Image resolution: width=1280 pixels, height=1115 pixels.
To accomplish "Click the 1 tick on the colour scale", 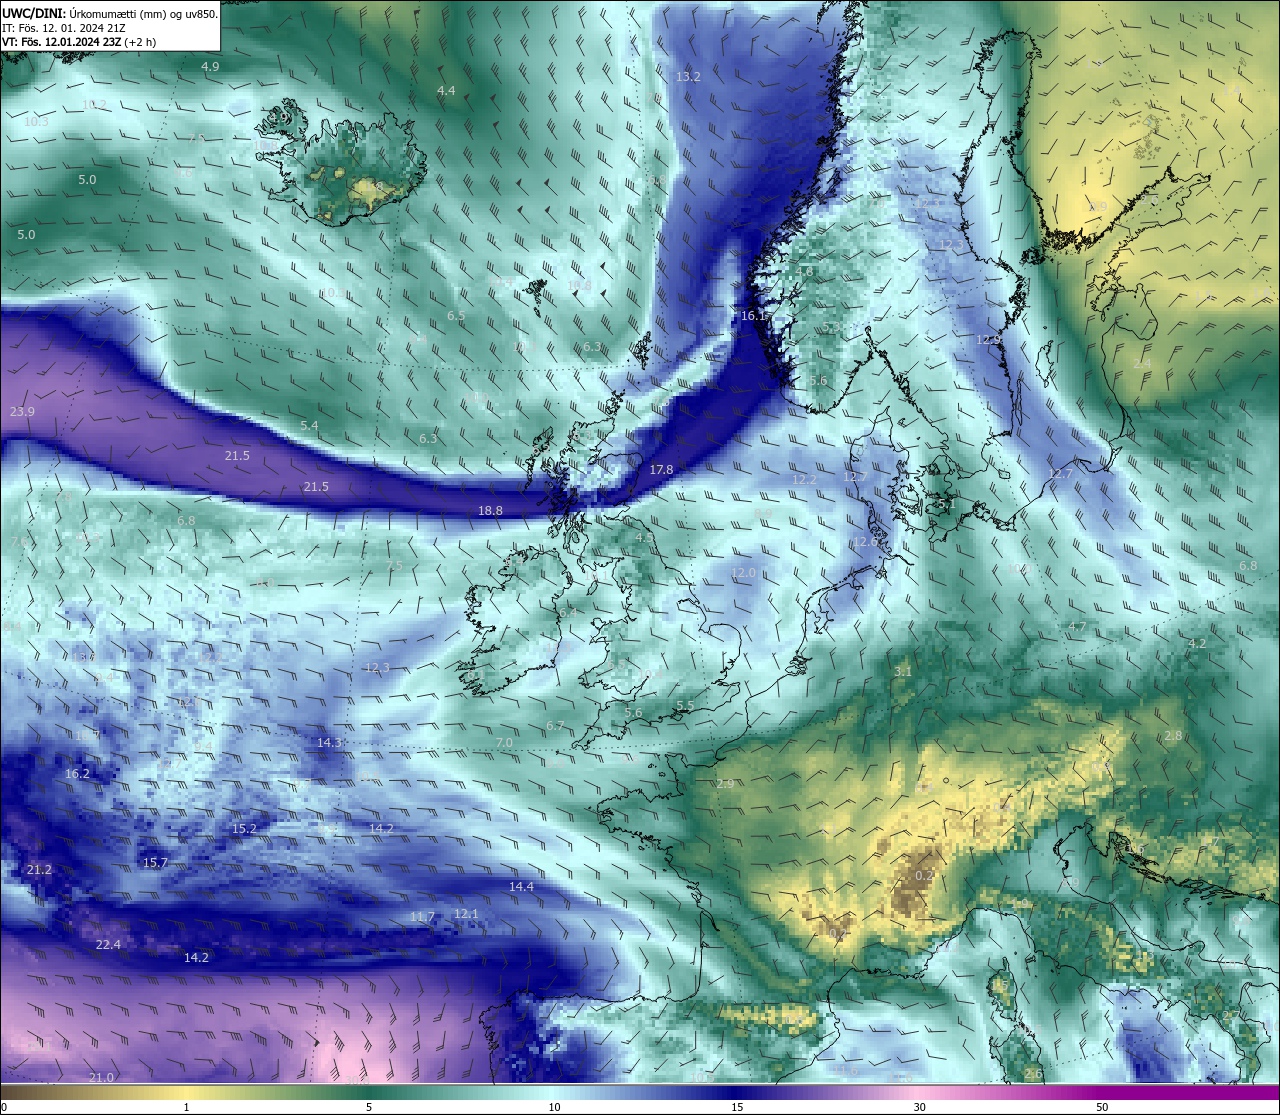I will [186, 1107].
